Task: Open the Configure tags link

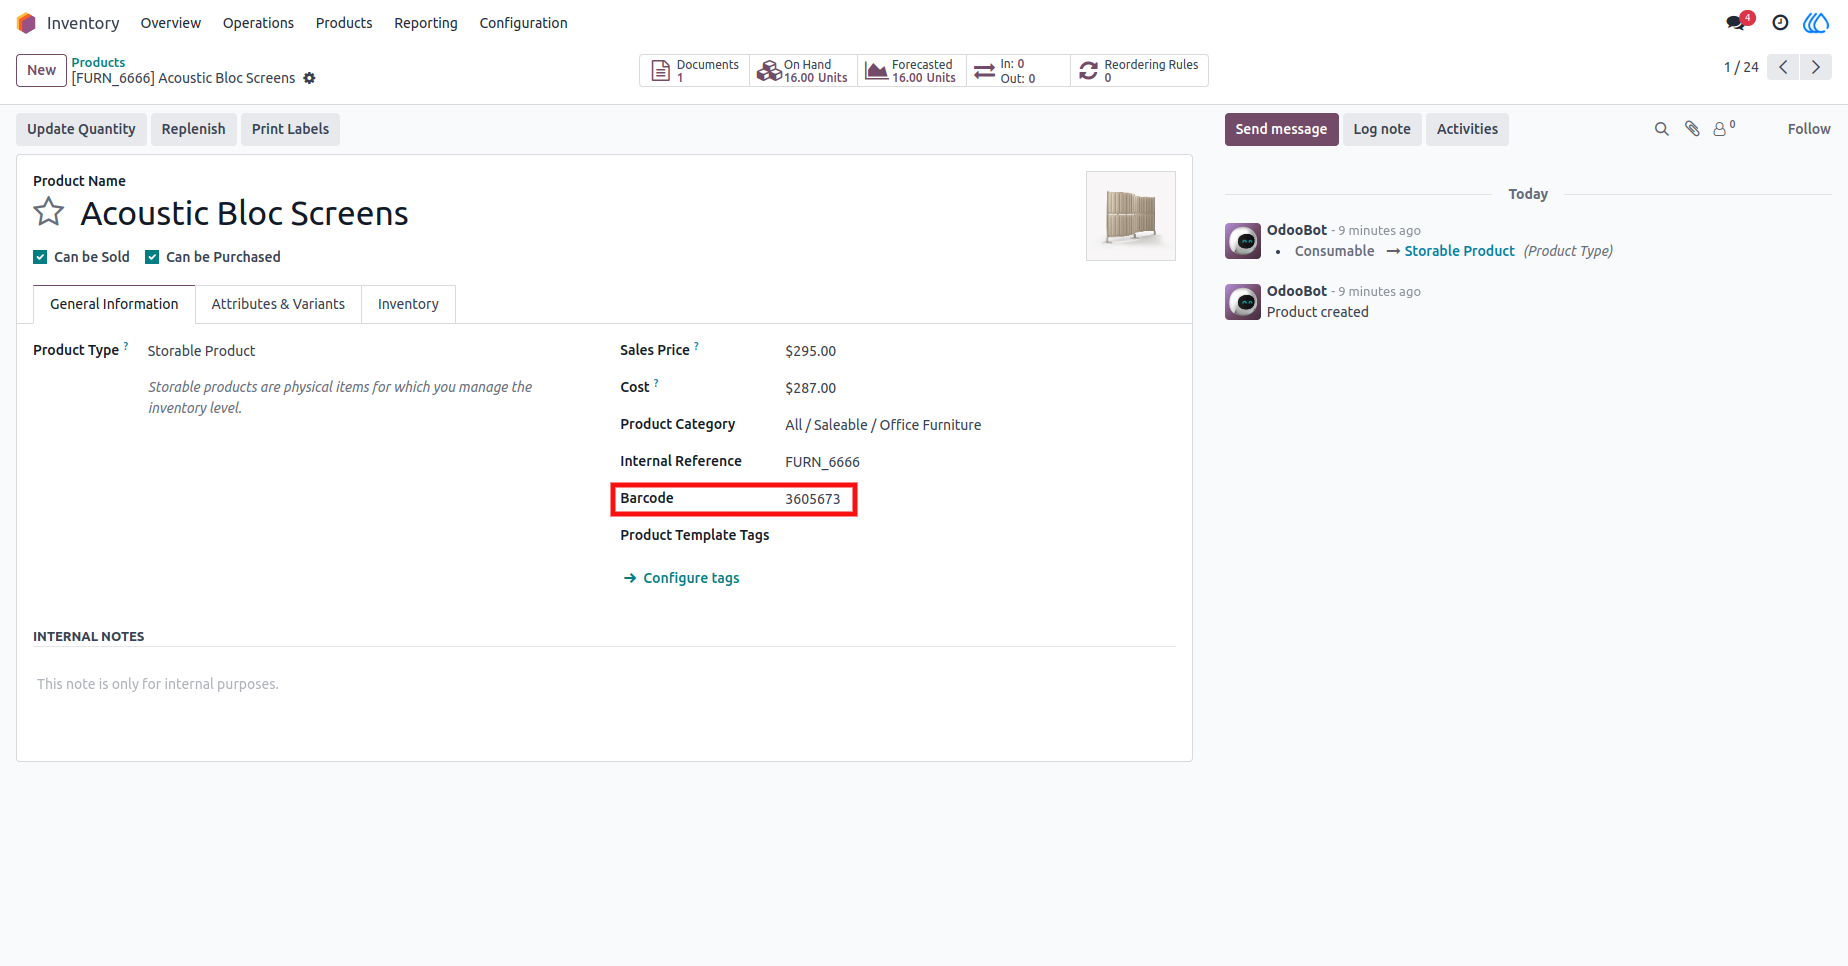Action: pos(681,578)
